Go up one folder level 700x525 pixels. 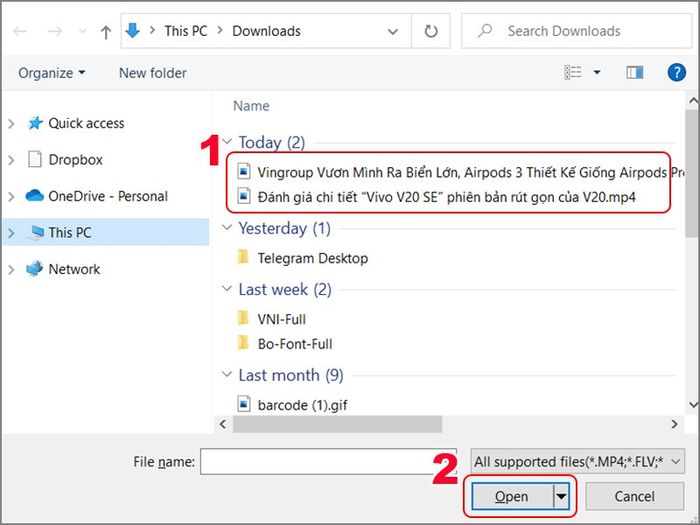(106, 32)
